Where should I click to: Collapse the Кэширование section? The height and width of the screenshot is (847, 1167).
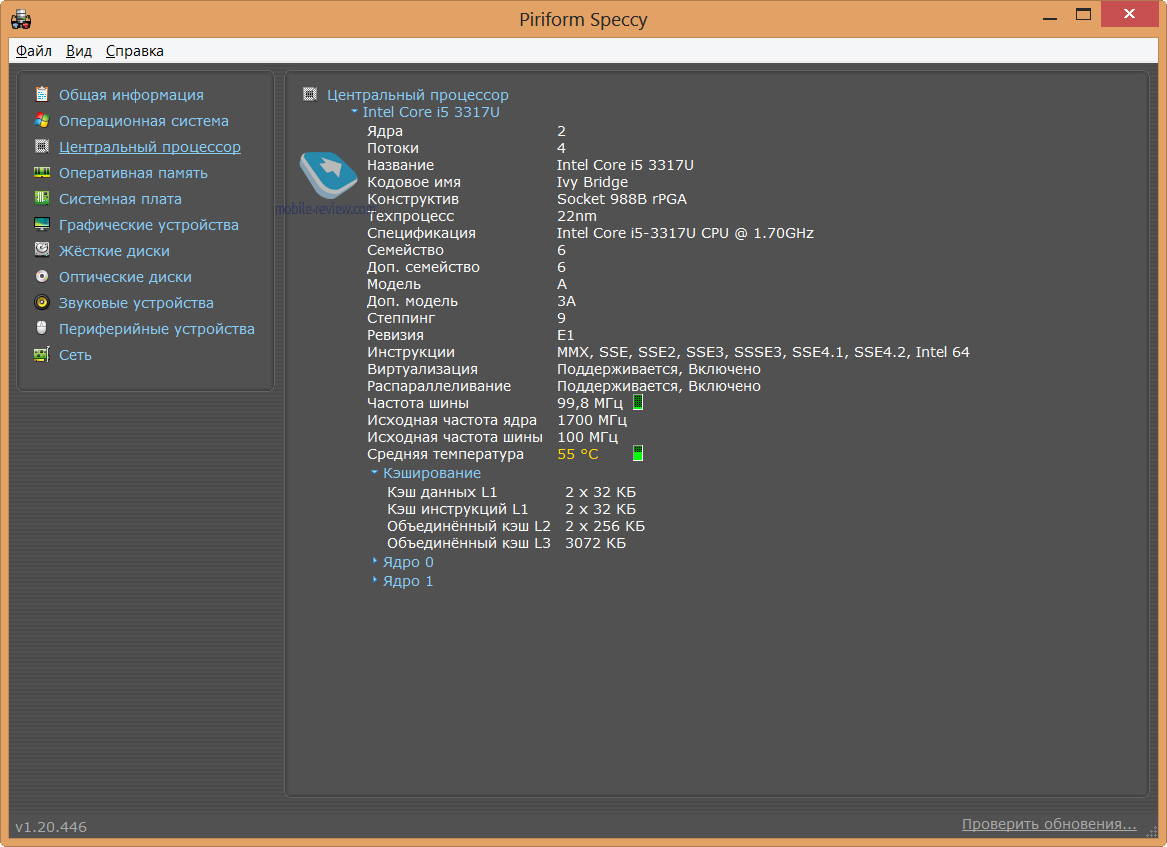[374, 473]
